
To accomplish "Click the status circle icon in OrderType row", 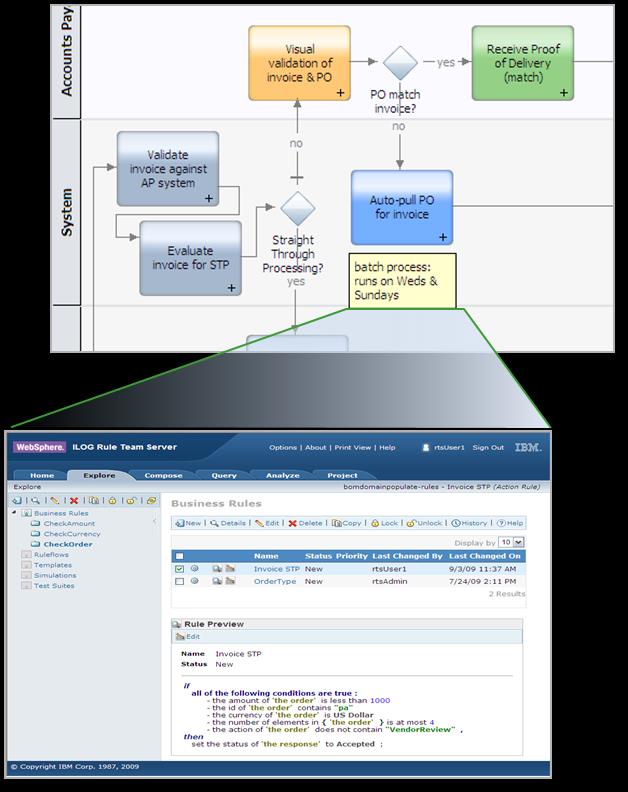I will pos(195,581).
